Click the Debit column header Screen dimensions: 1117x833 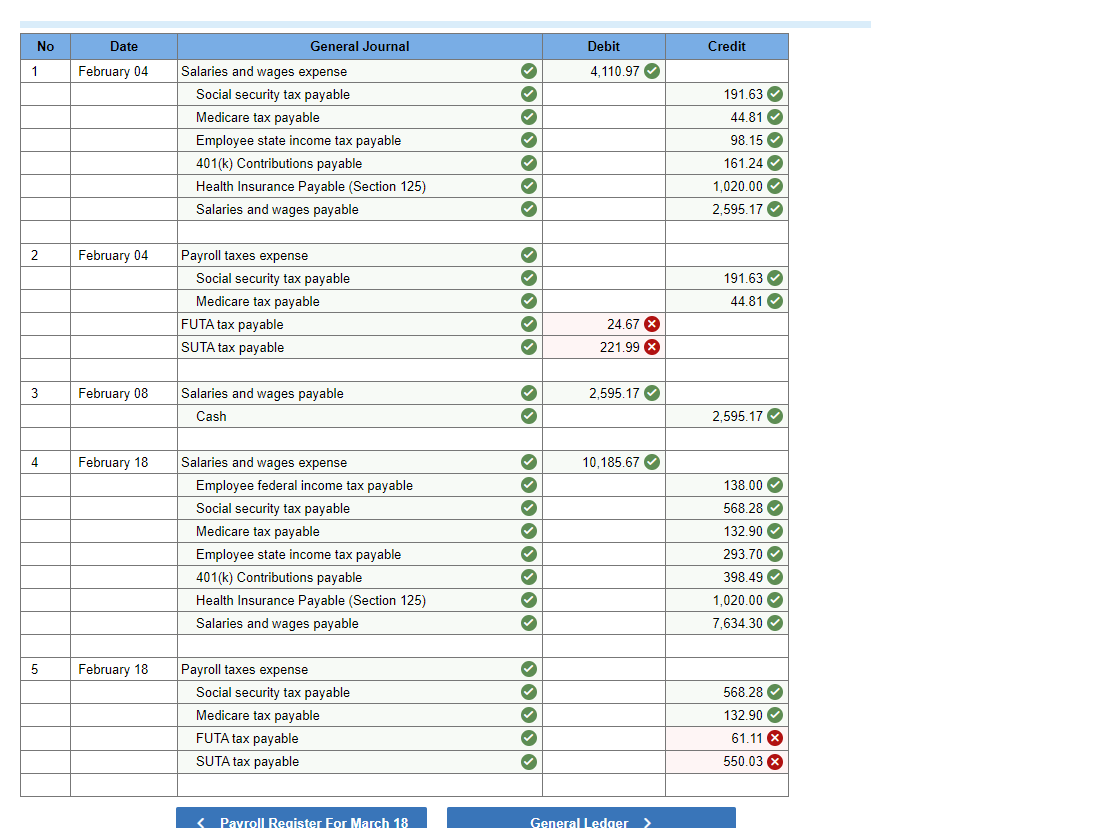coord(603,46)
